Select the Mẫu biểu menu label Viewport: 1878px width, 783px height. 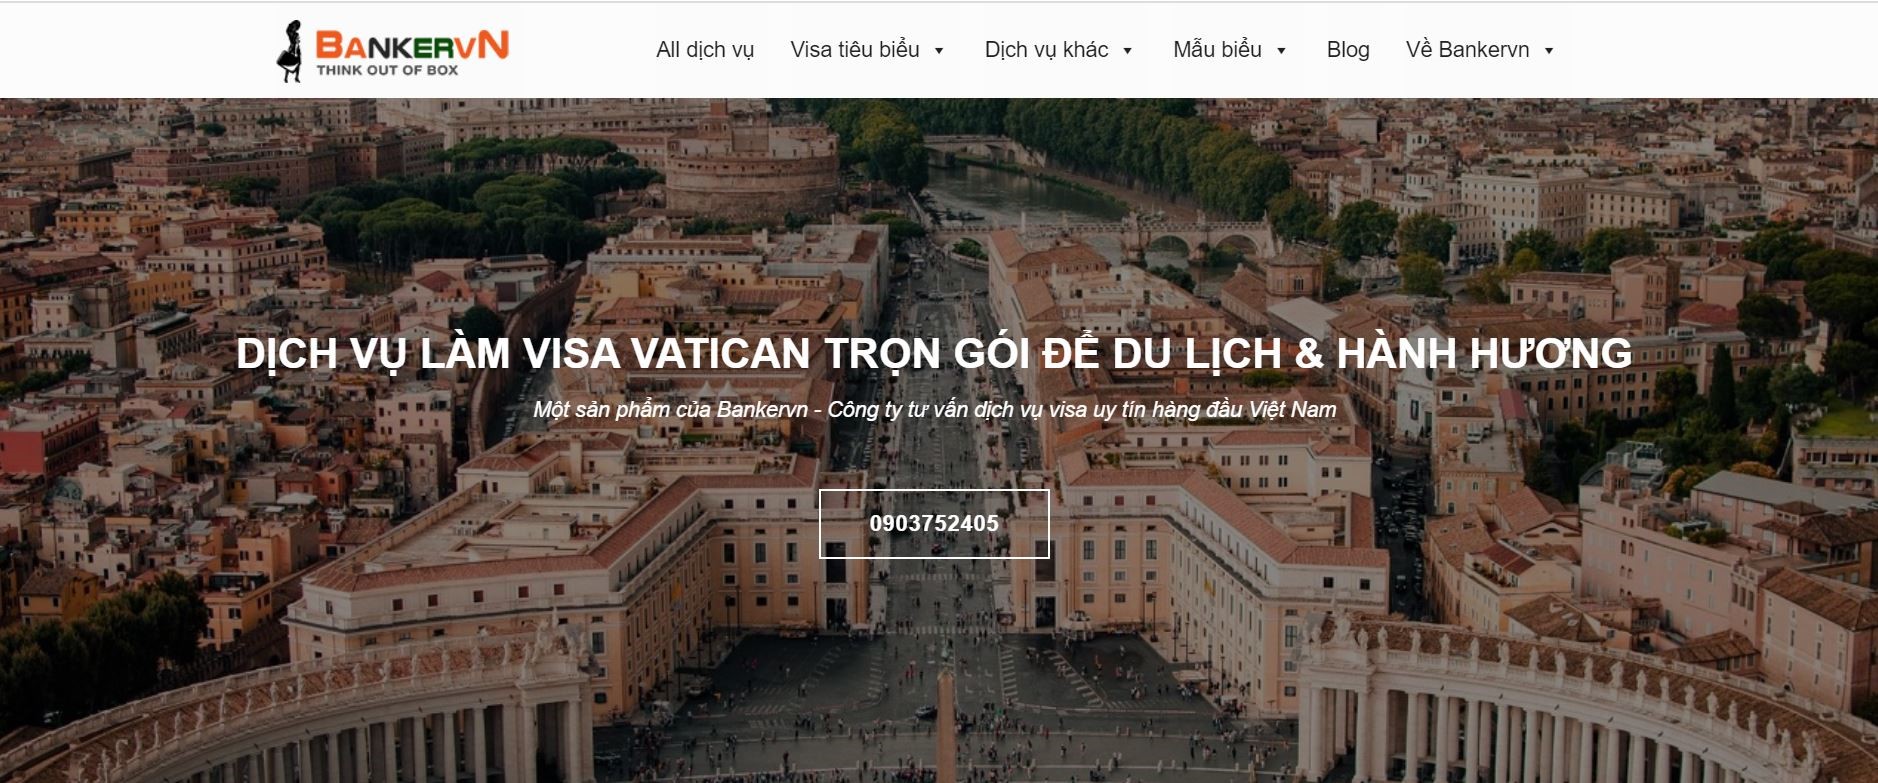(x=1217, y=50)
